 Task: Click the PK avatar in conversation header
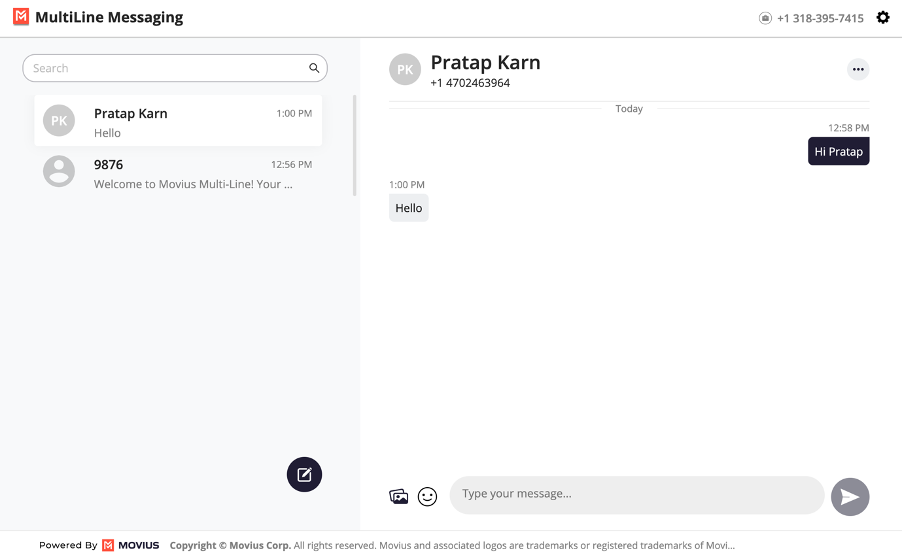(x=405, y=69)
